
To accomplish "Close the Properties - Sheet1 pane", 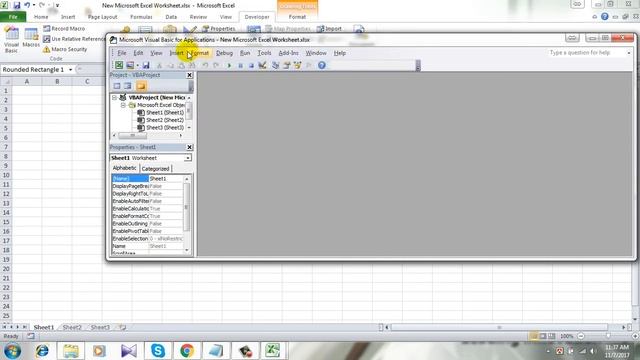I will [189, 147].
